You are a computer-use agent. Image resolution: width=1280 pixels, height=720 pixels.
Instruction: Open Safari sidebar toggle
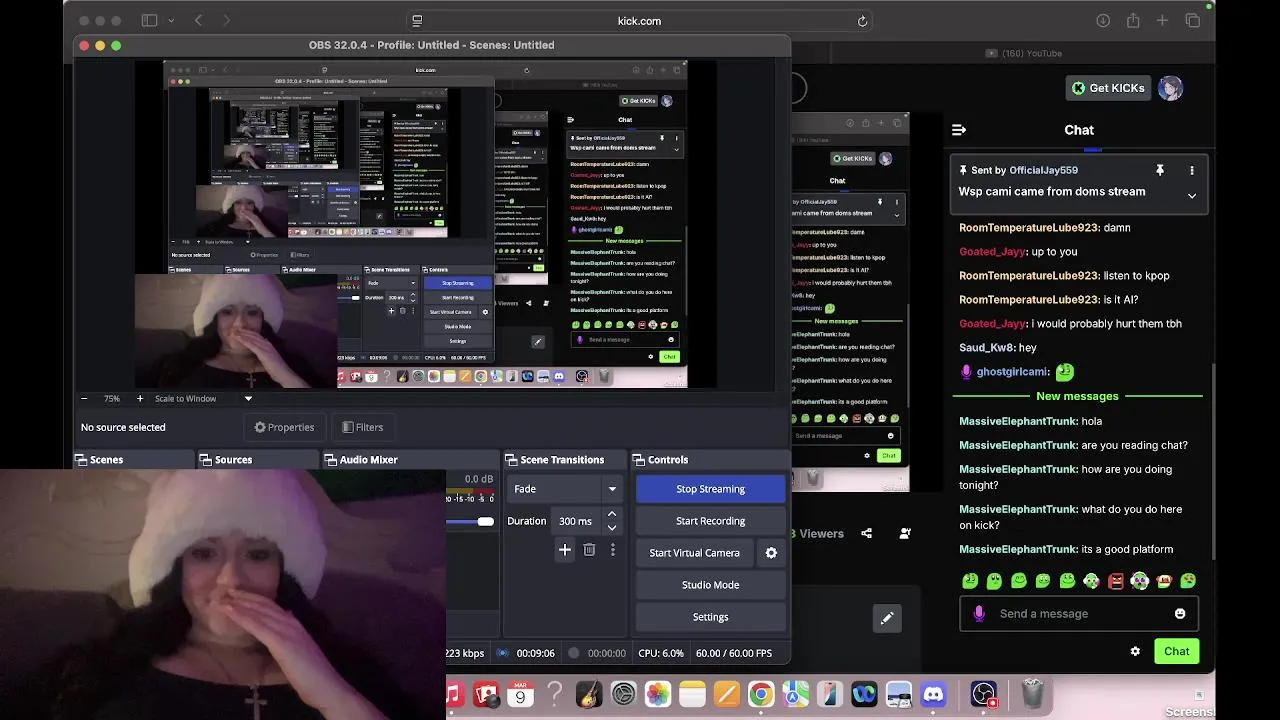pos(150,21)
